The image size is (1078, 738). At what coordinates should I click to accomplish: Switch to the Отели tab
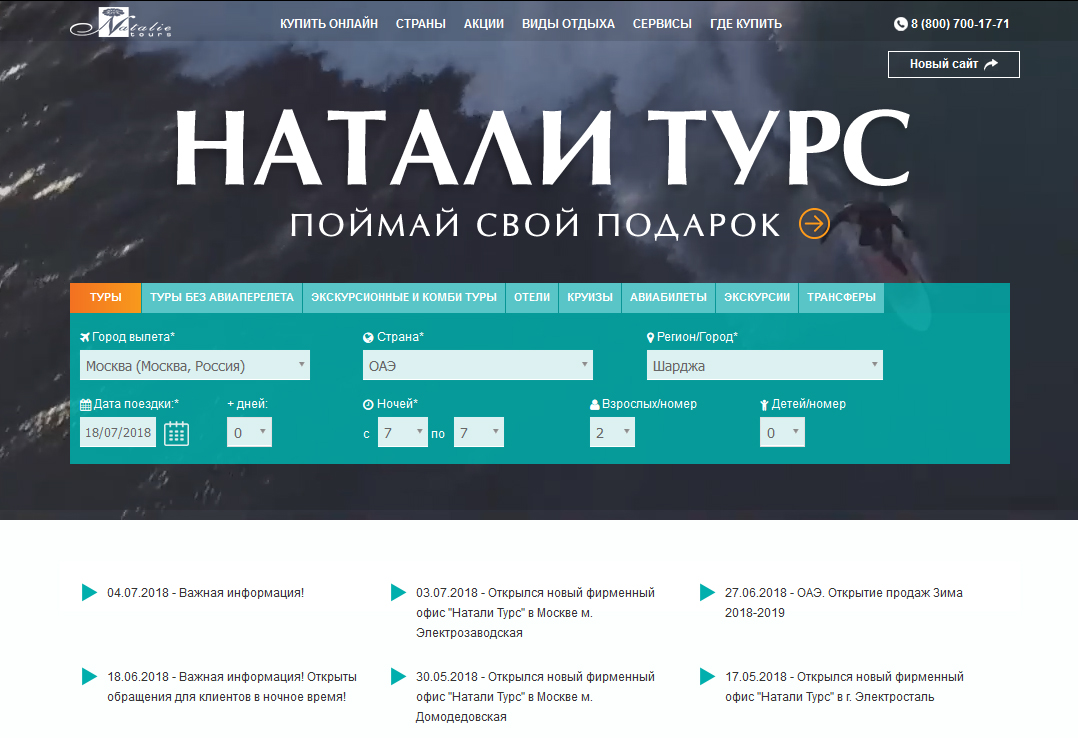coord(532,297)
